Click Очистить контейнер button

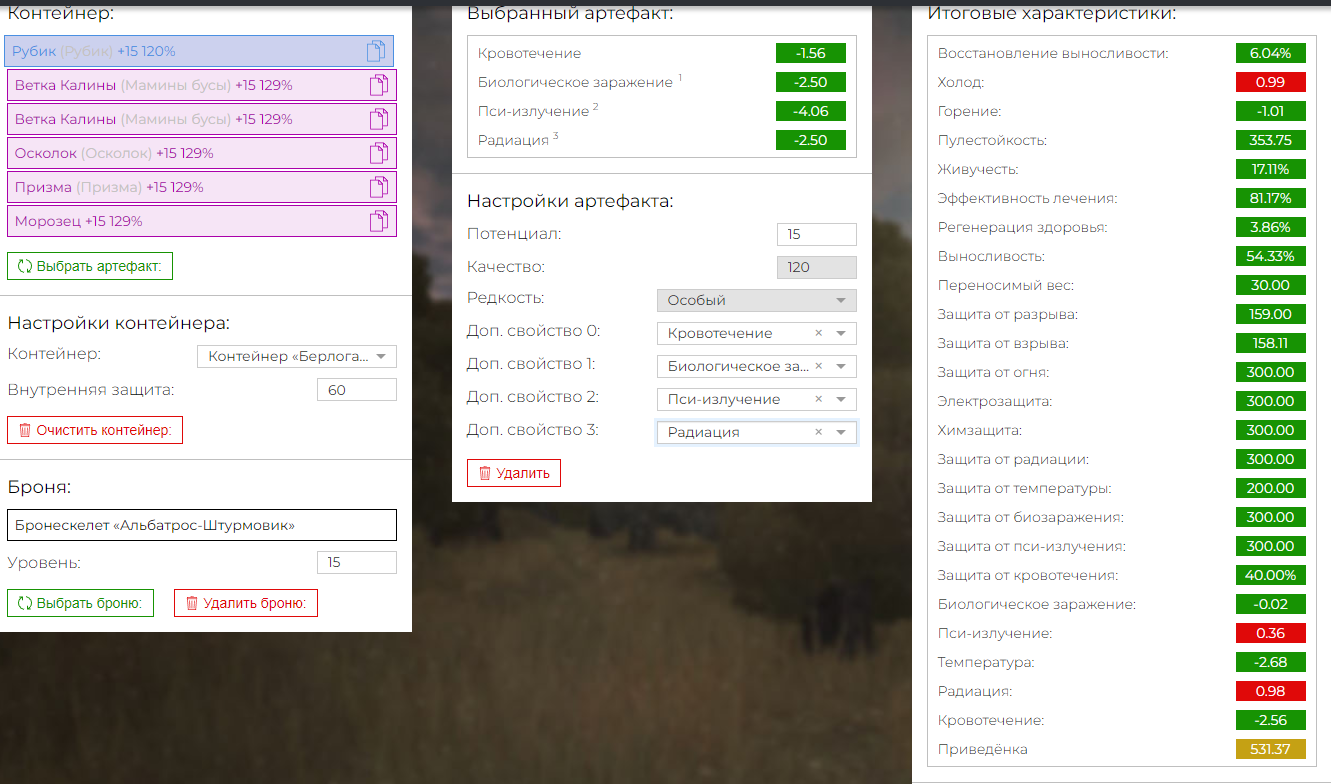pyautogui.click(x=95, y=430)
